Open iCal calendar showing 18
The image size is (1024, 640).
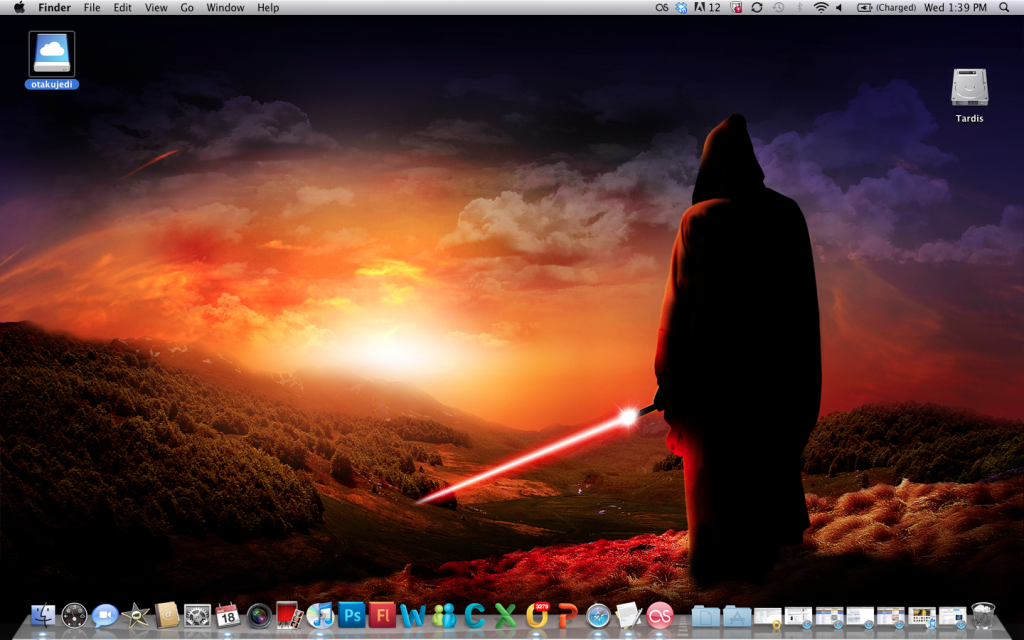pos(227,615)
